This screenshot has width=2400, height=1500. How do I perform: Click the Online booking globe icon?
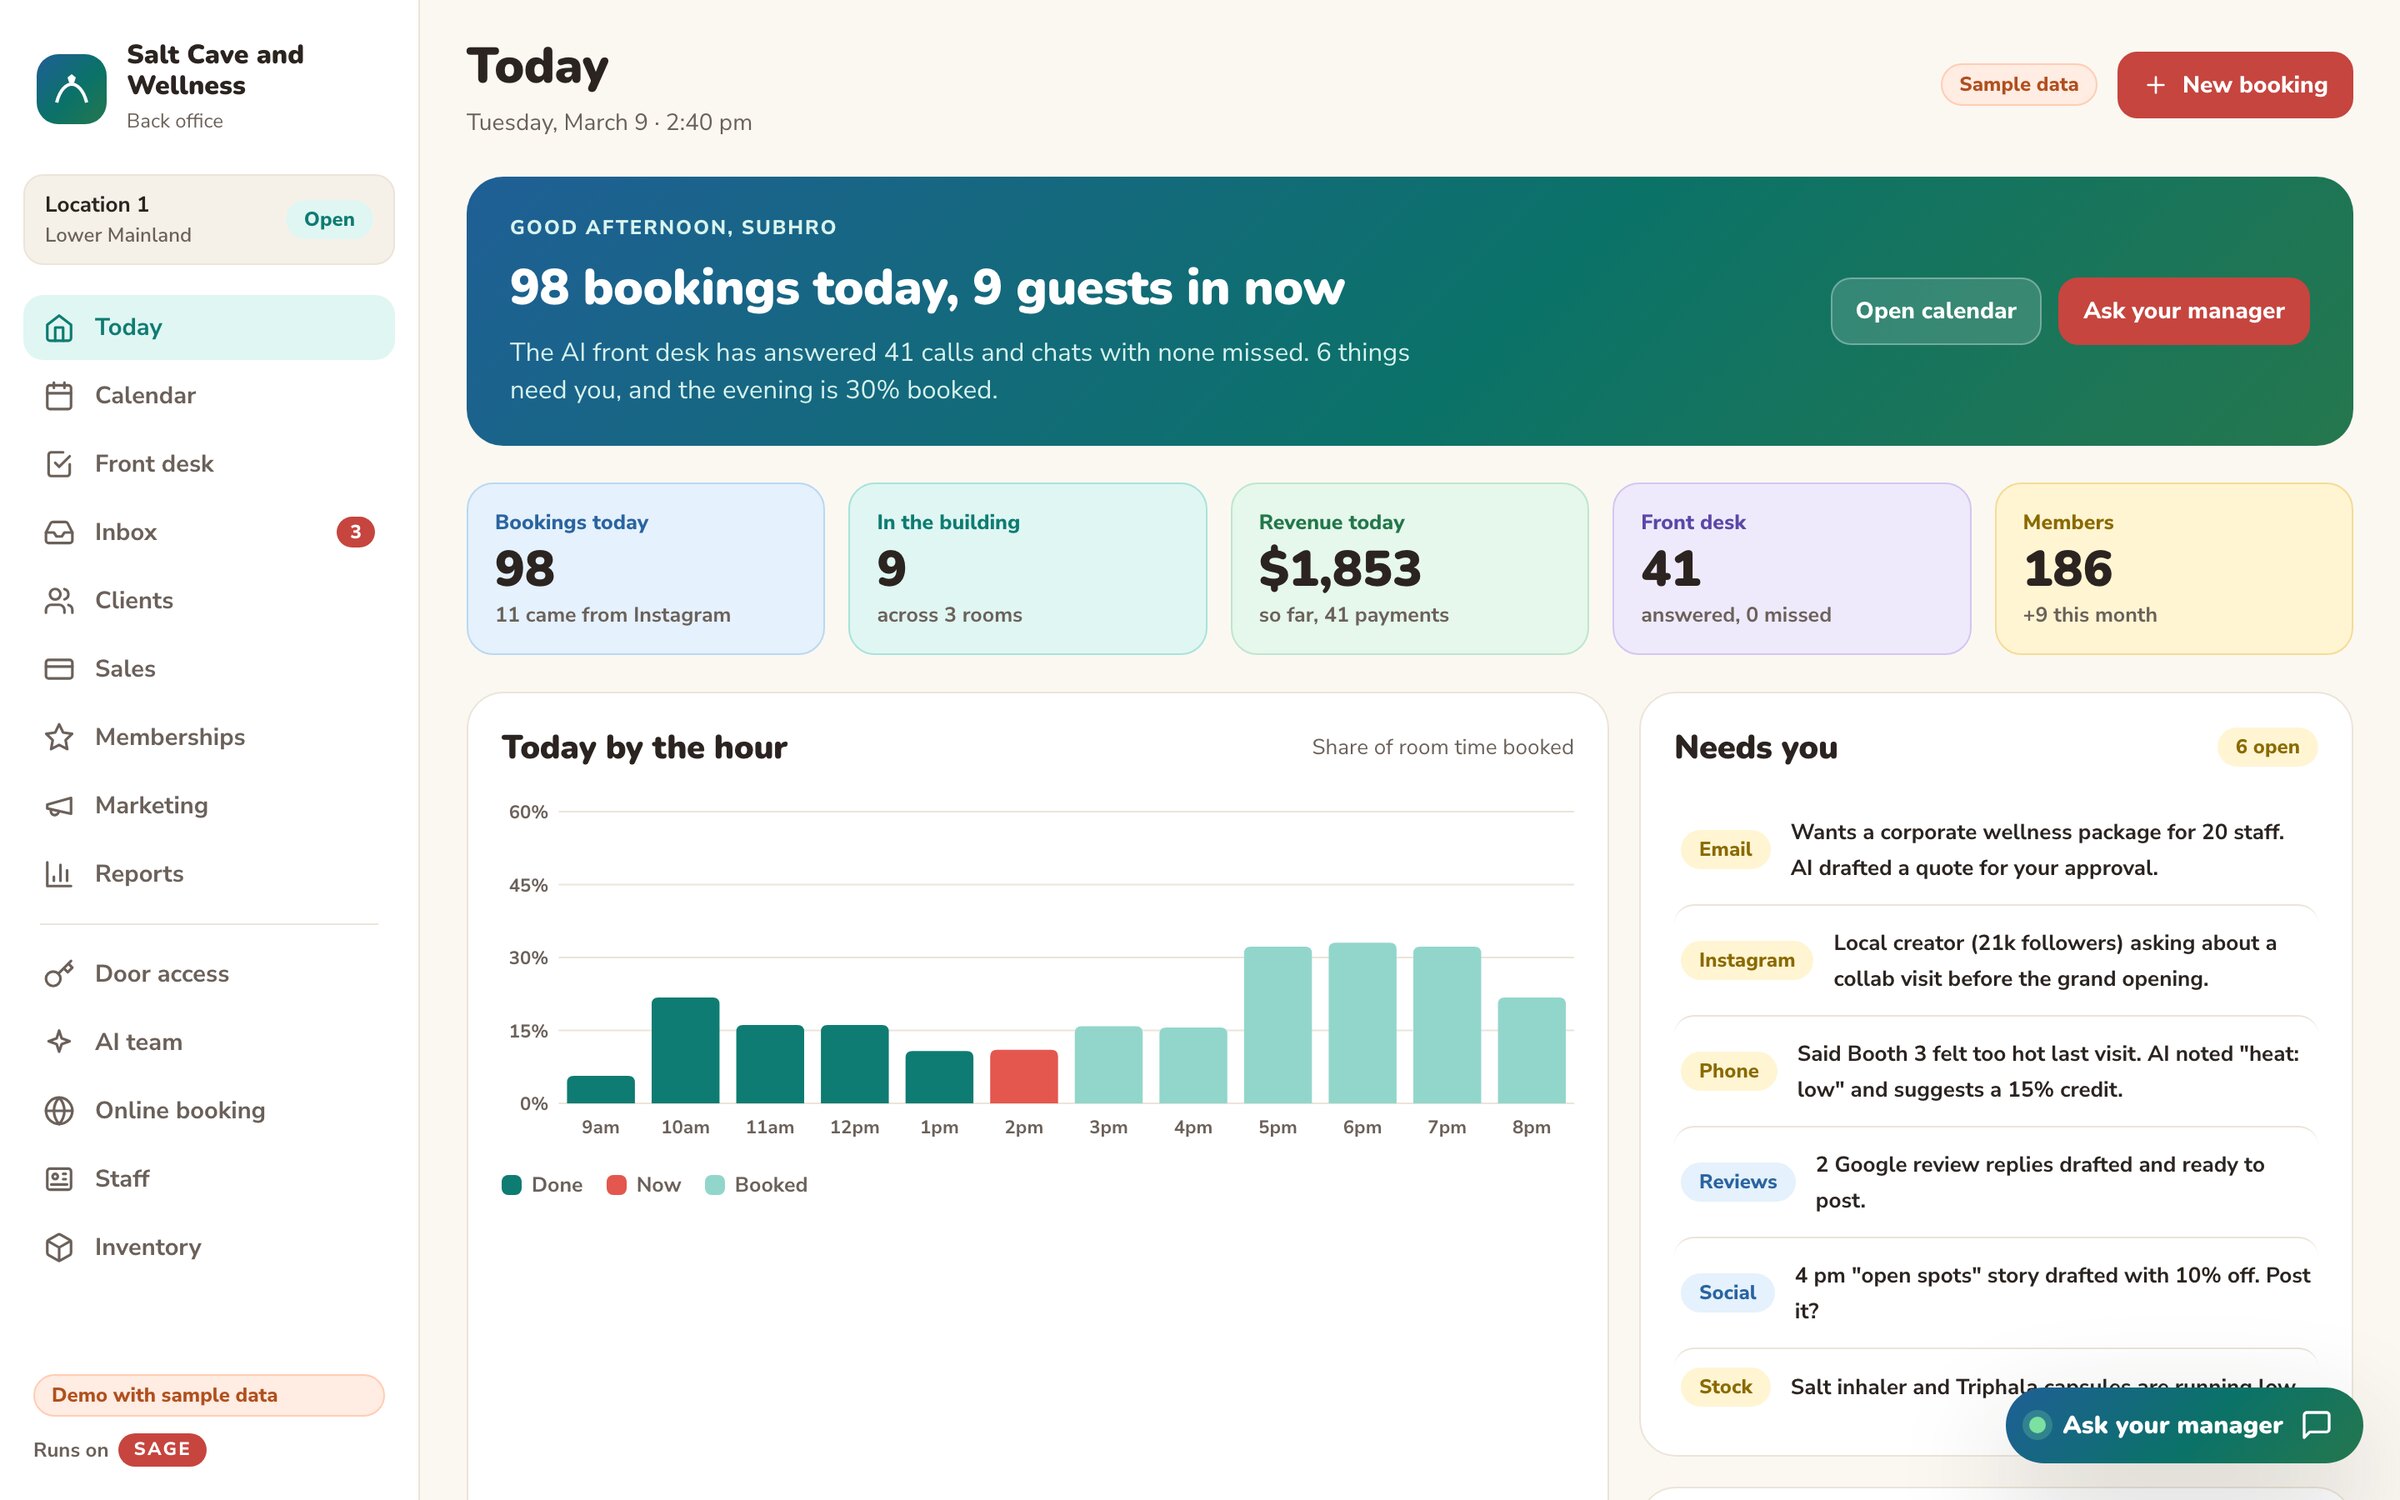point(59,1110)
